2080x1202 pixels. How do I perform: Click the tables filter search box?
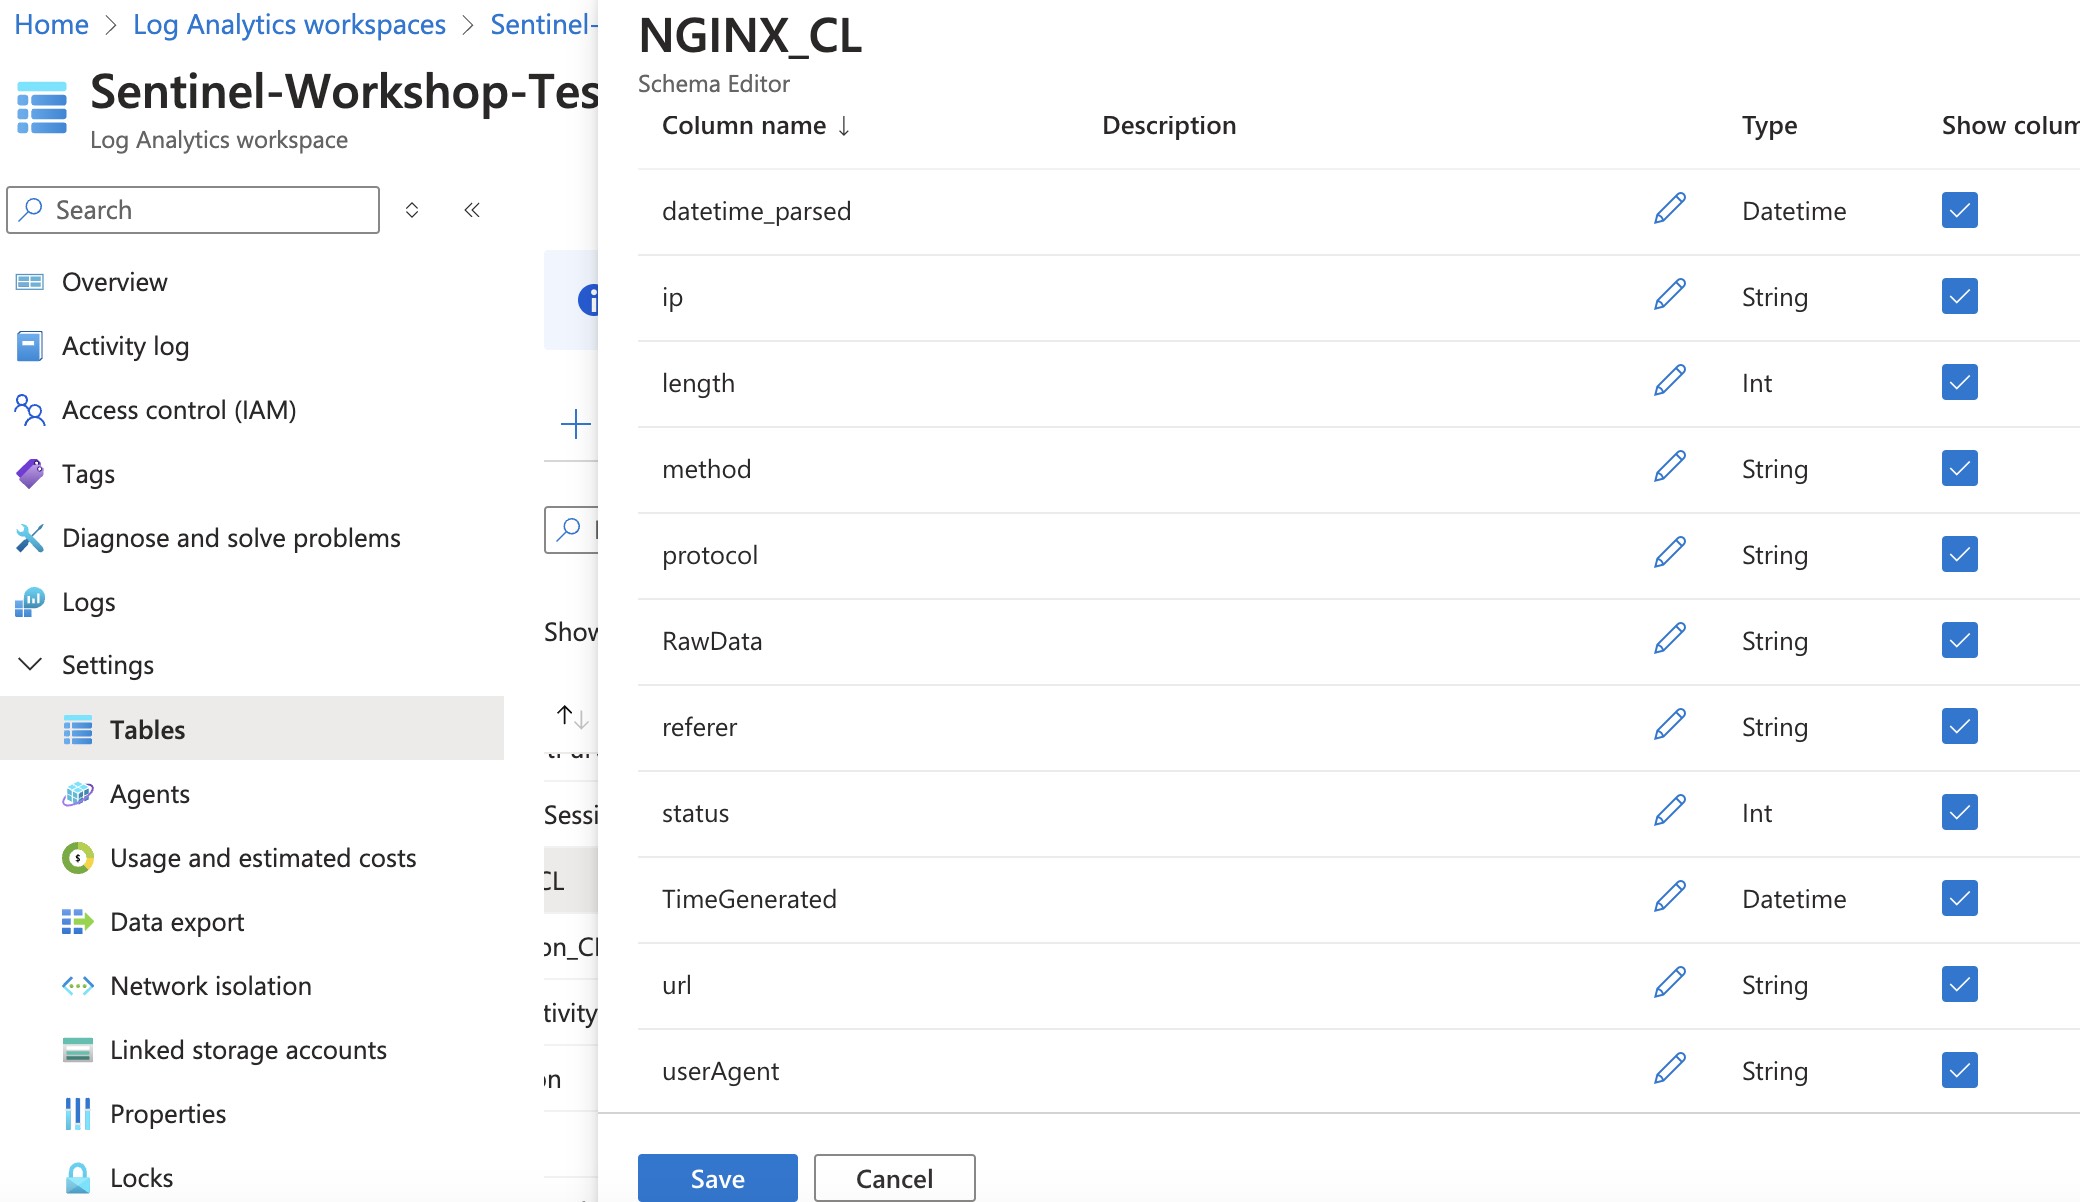571,529
